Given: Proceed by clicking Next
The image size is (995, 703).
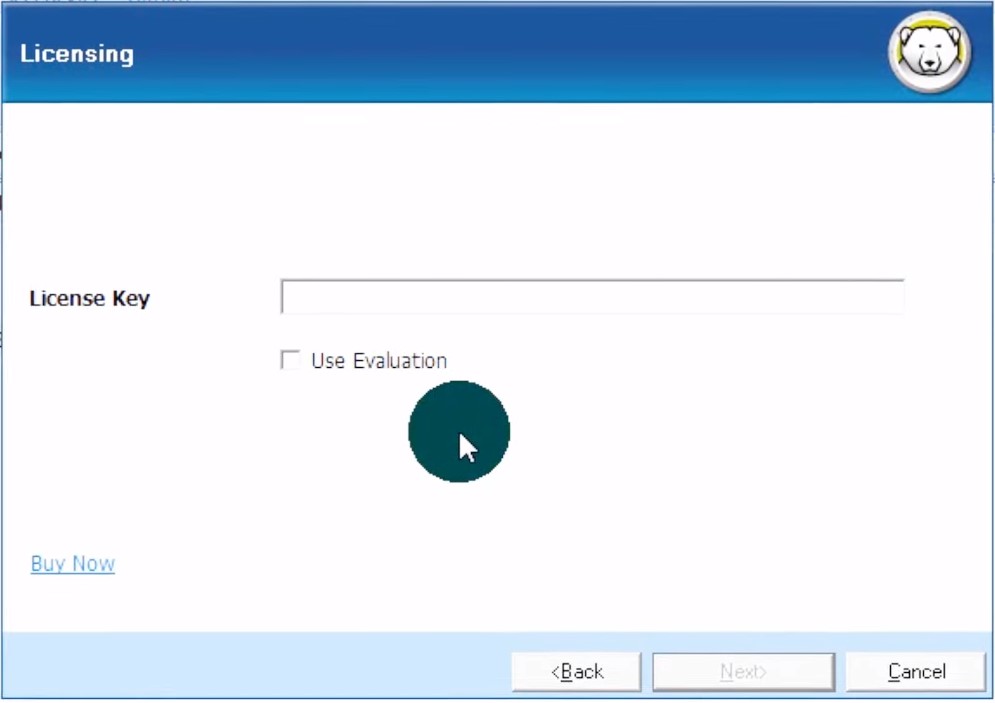Looking at the screenshot, I should point(743,672).
